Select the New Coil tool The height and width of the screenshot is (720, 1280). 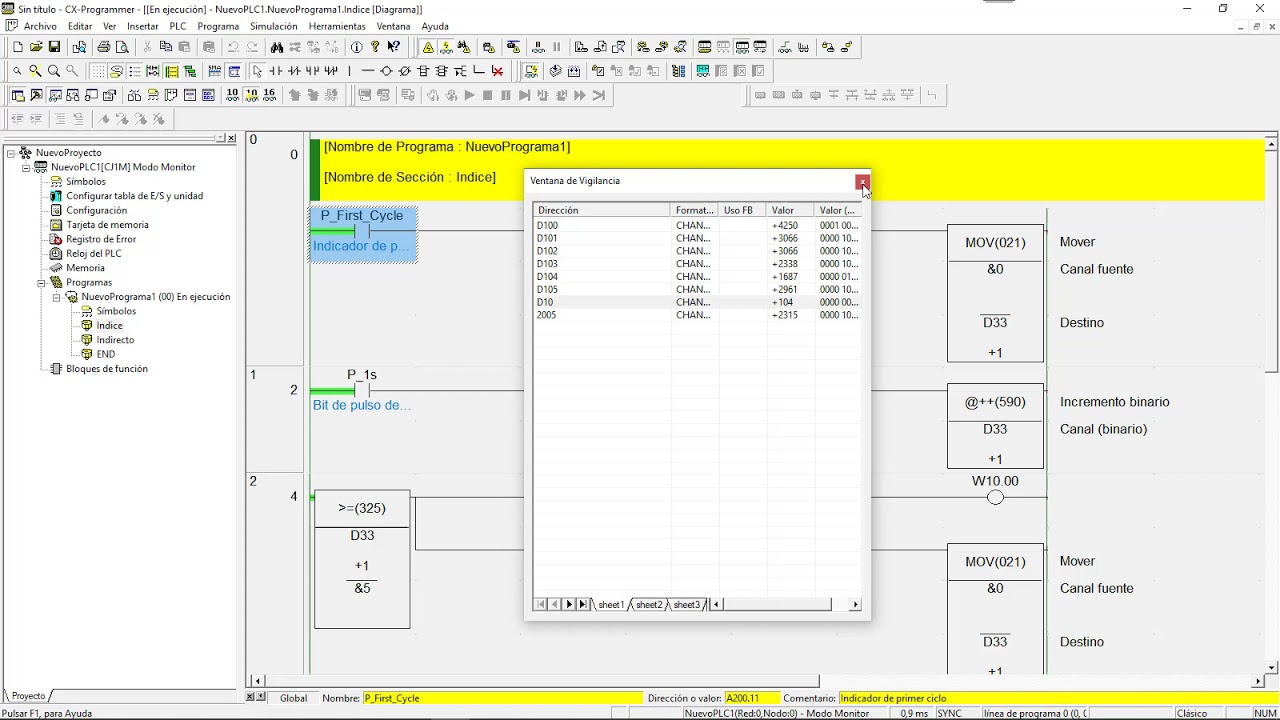coord(386,71)
